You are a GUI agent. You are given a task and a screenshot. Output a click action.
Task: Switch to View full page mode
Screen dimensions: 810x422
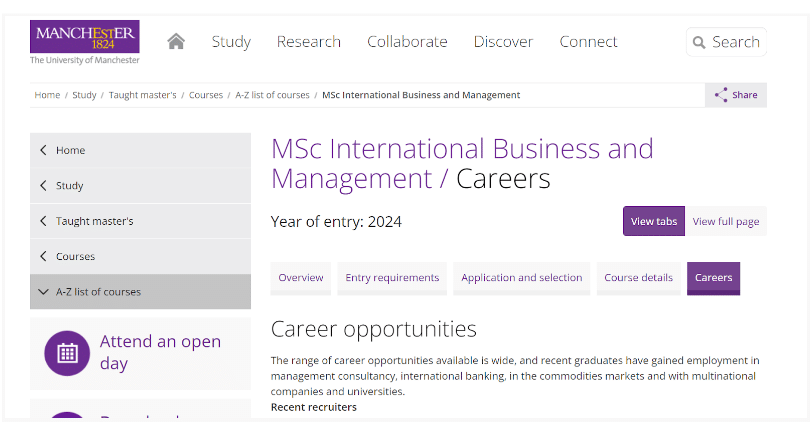pyautogui.click(x=726, y=221)
